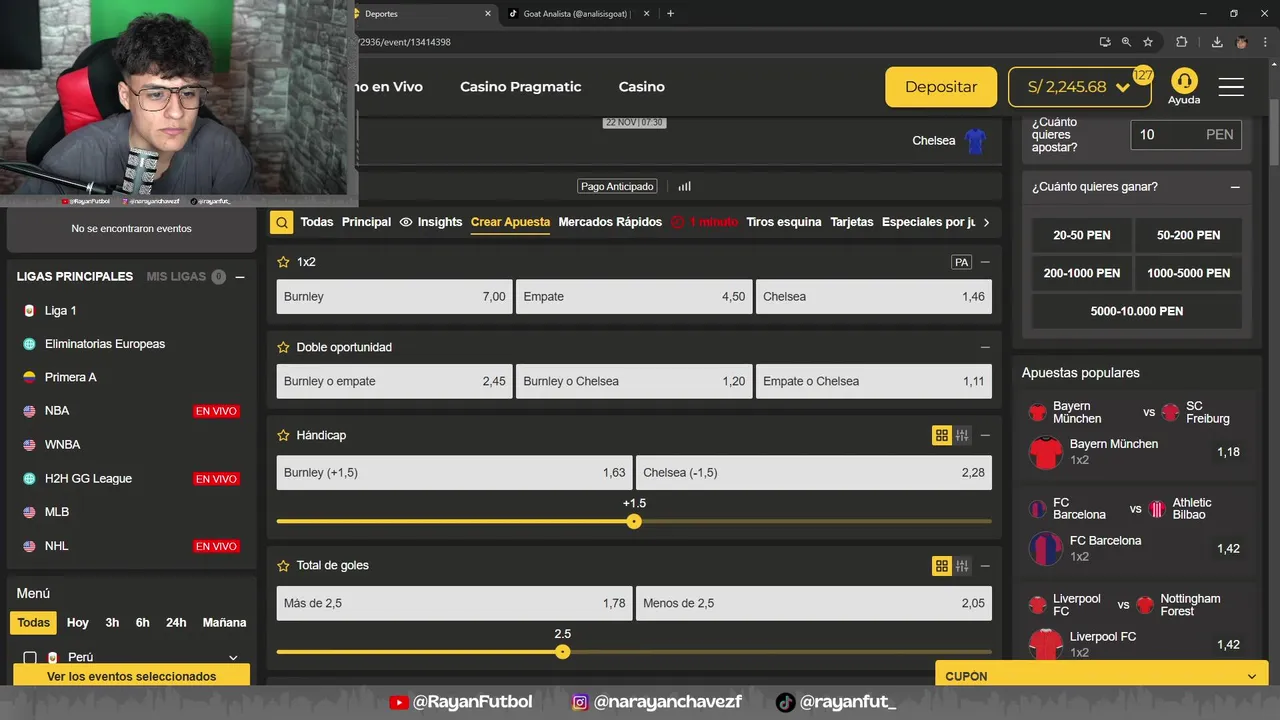Collapse the Ligas Principales panel
1280x720 pixels.
[240, 277]
